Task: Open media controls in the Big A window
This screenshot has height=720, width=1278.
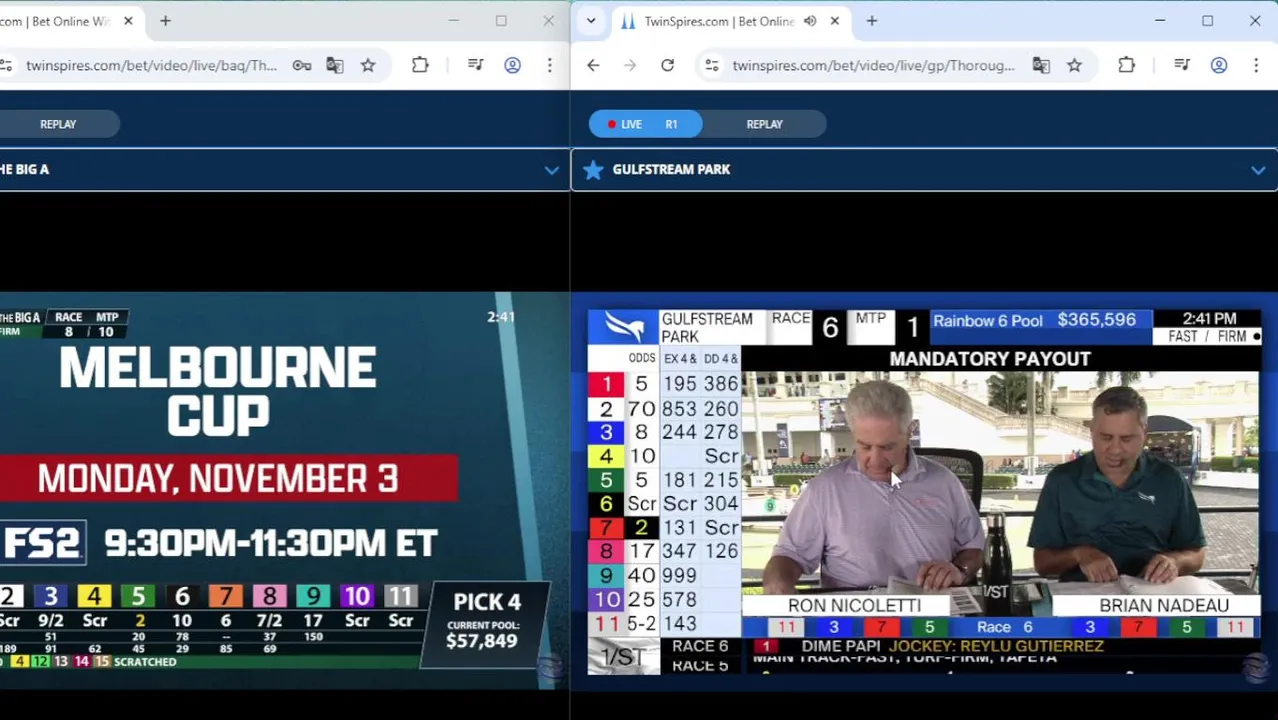Action: (475, 65)
